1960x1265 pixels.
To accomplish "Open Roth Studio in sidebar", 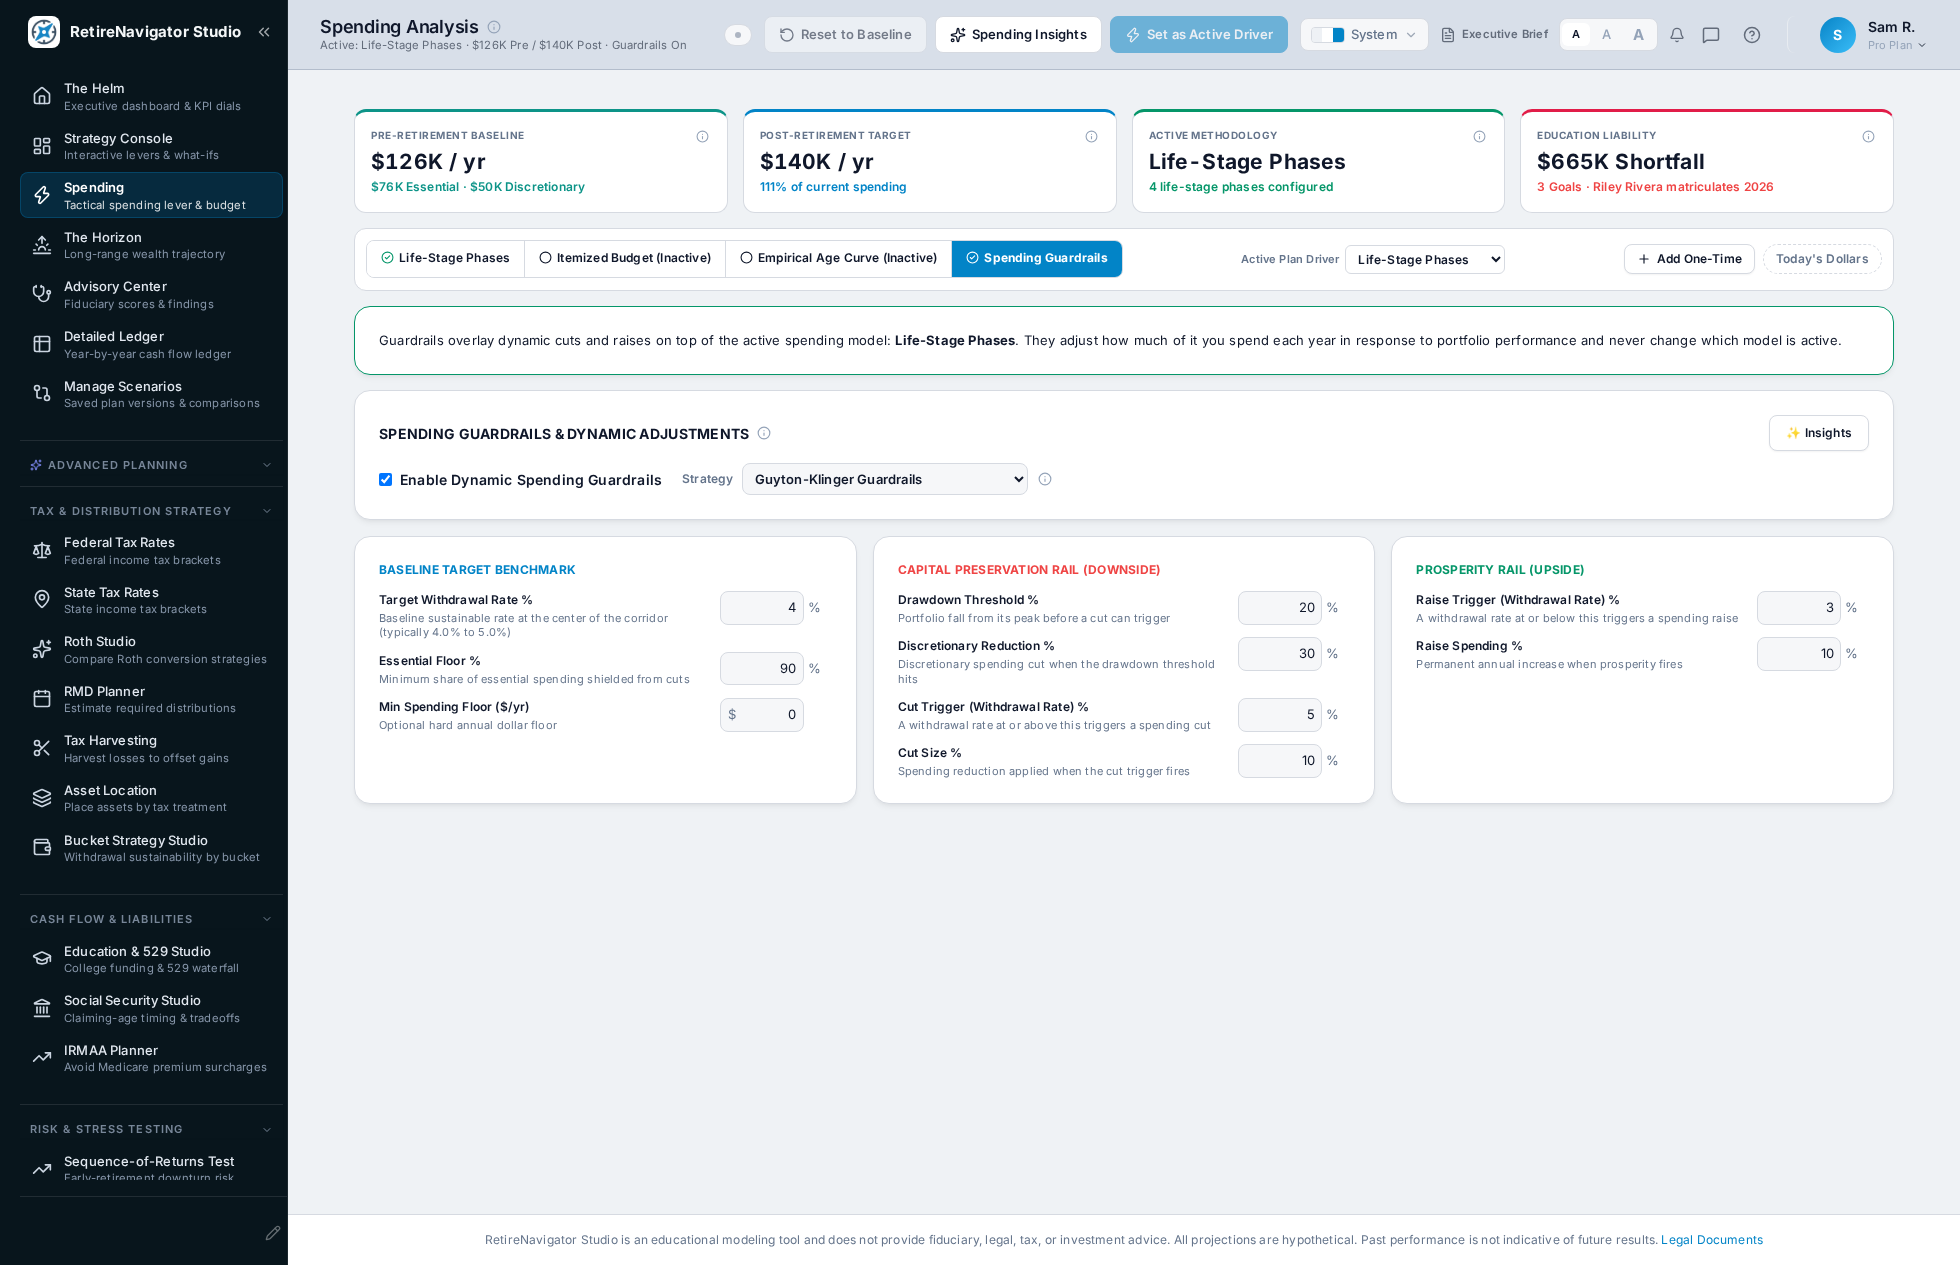I will click(x=151, y=650).
